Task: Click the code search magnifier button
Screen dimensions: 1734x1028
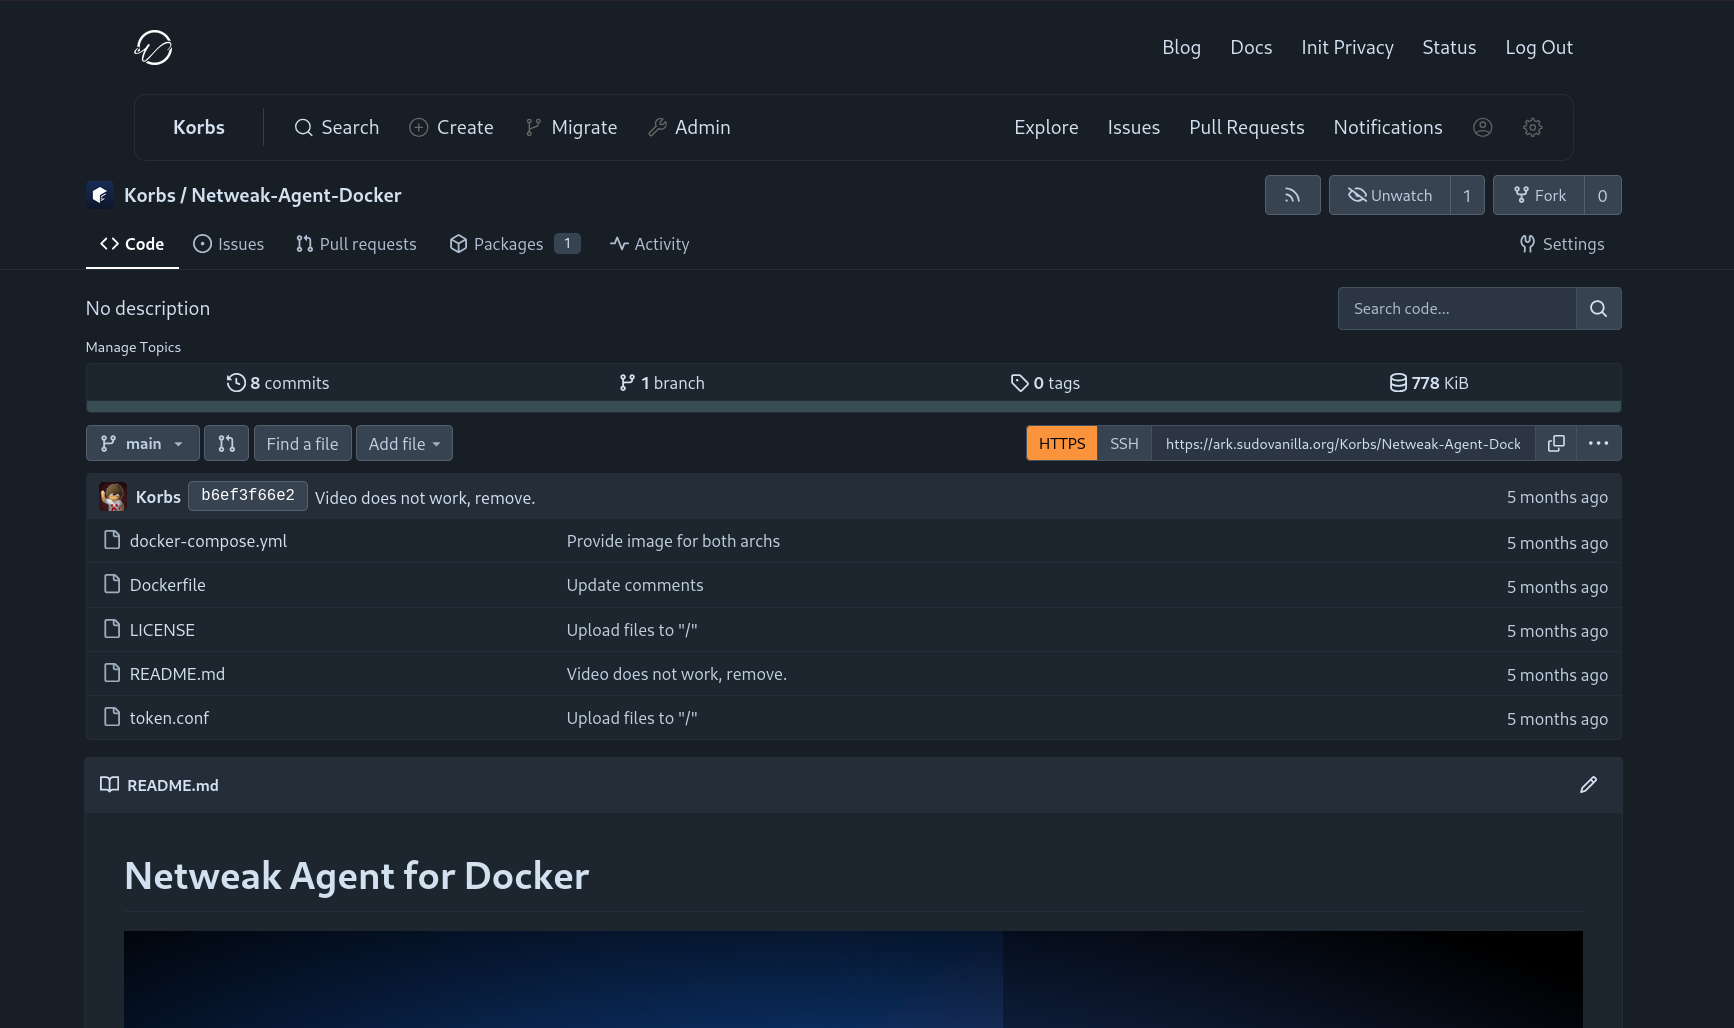Action: pyautogui.click(x=1598, y=308)
